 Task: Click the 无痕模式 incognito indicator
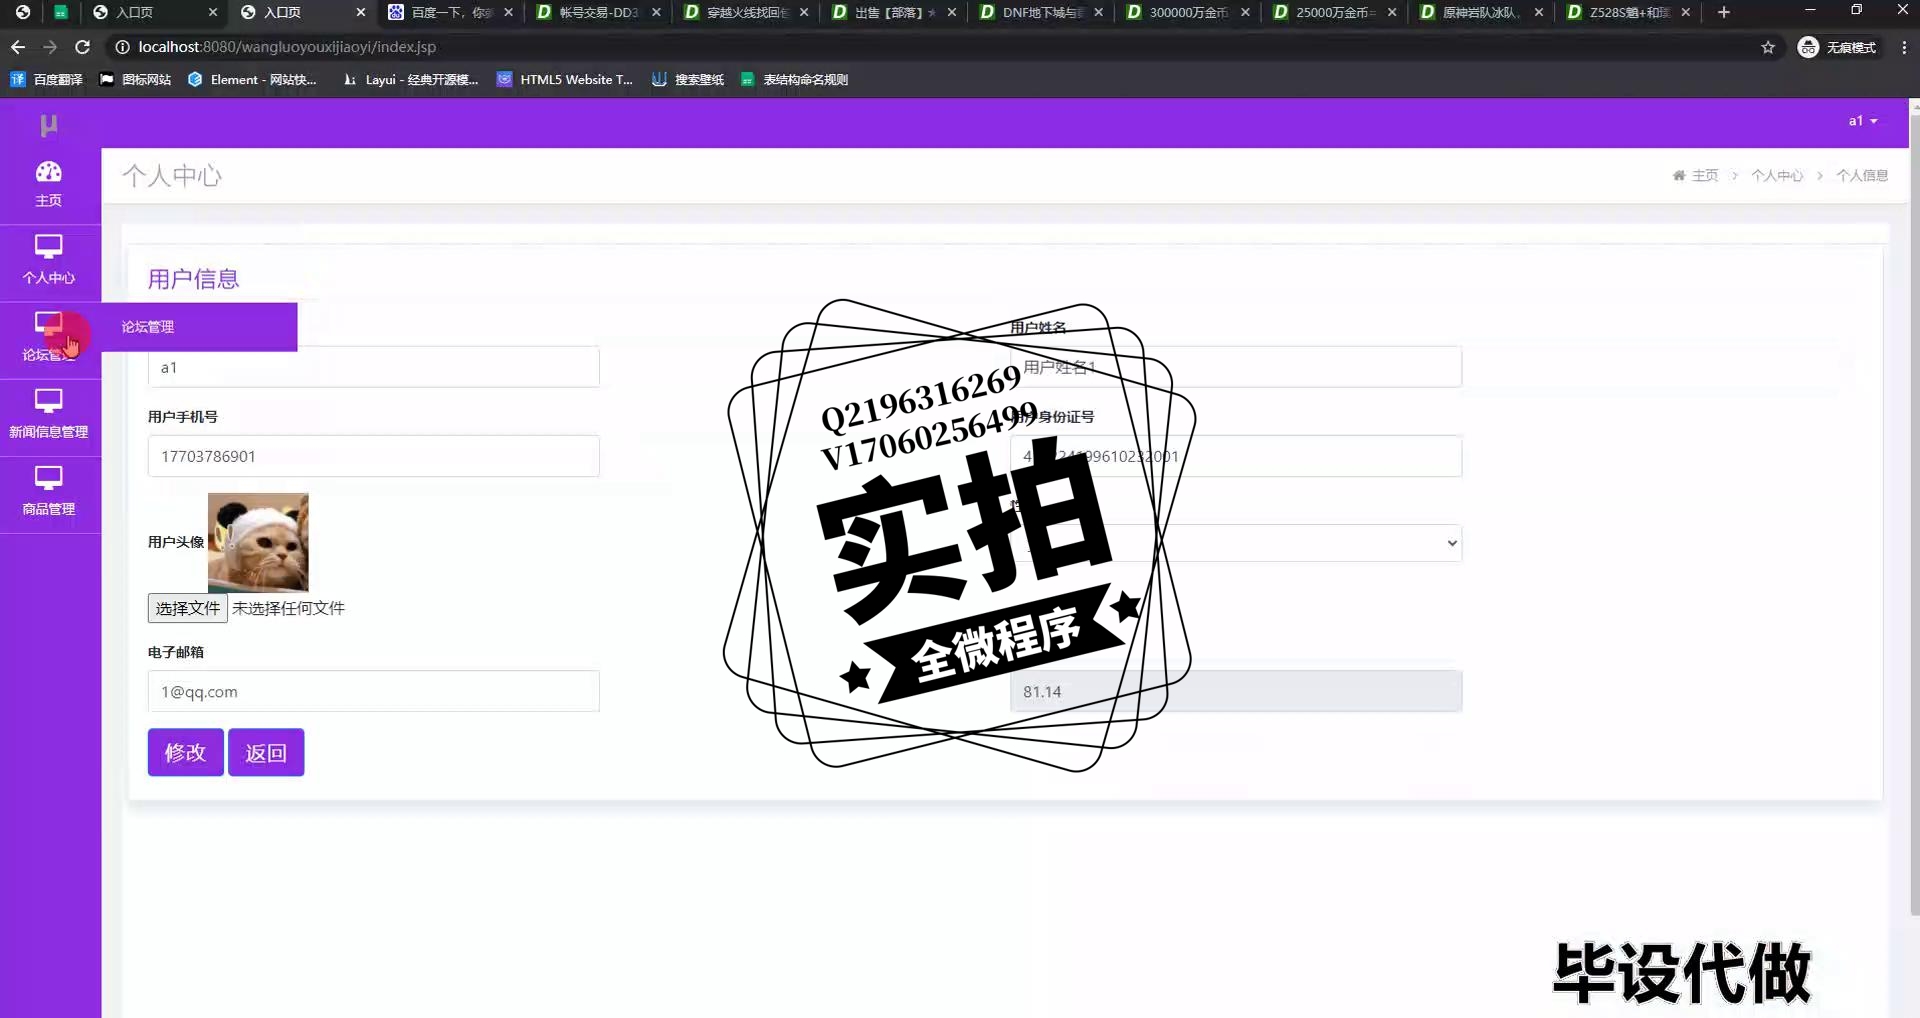click(1838, 47)
